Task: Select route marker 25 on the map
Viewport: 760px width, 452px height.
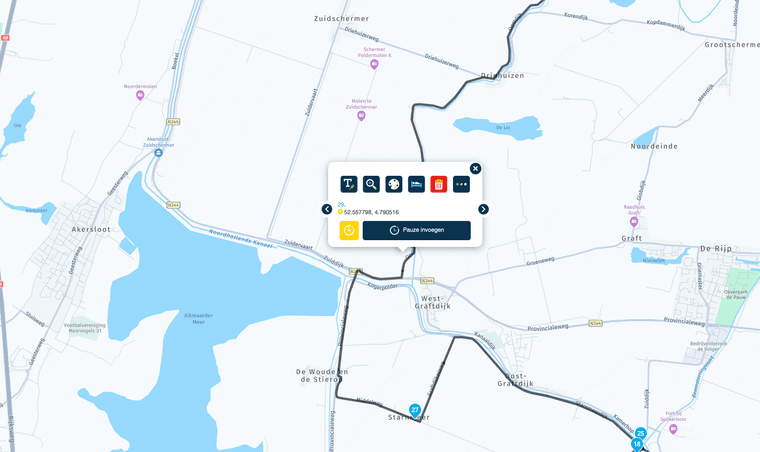Action: [641, 433]
